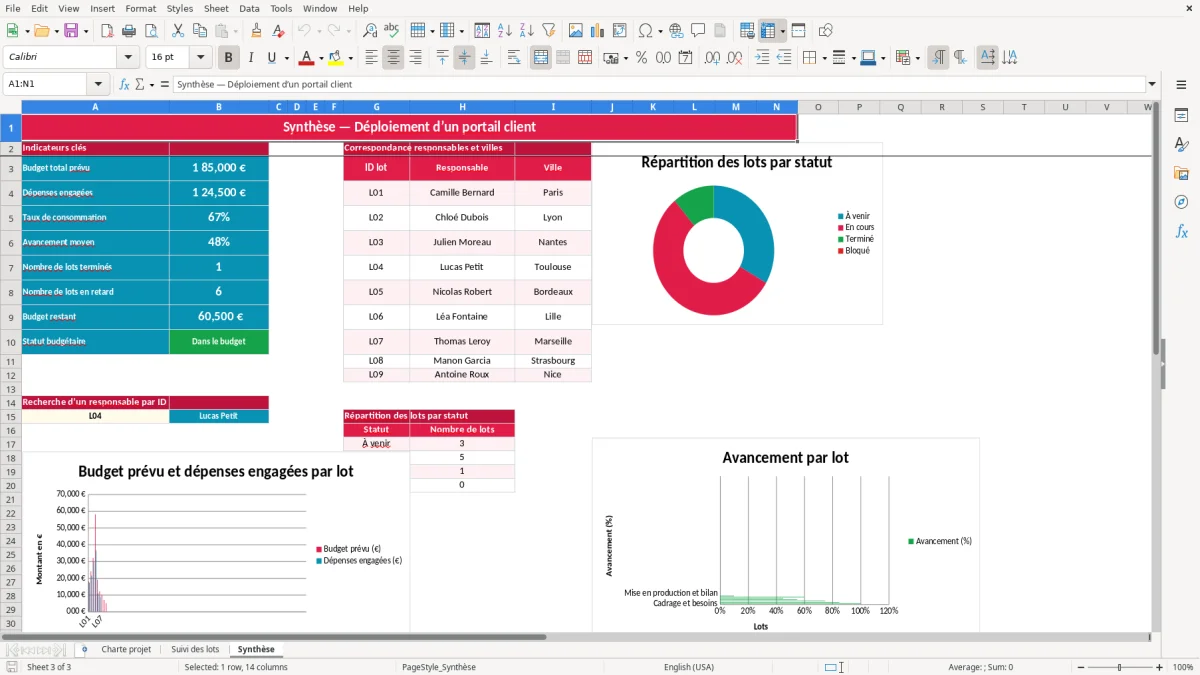Toggle Center Vertically alignment
Image resolution: width=1200 pixels, height=675 pixels.
coord(464,58)
